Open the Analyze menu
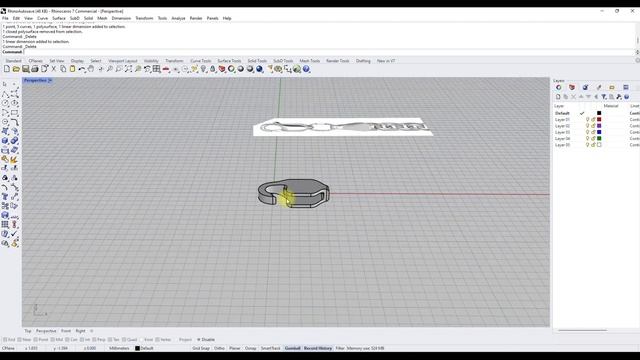Image resolution: width=640 pixels, height=360 pixels. (x=178, y=18)
